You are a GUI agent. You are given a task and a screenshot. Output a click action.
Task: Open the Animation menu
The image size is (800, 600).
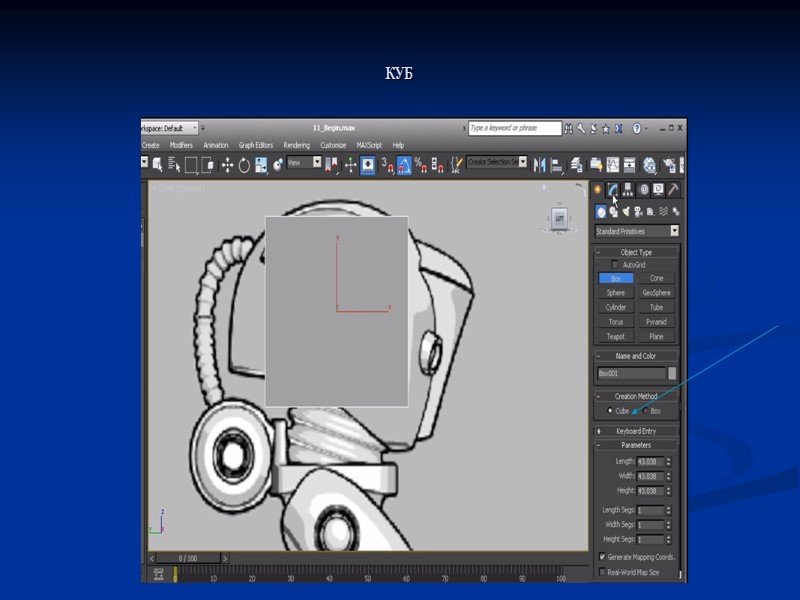coord(216,145)
